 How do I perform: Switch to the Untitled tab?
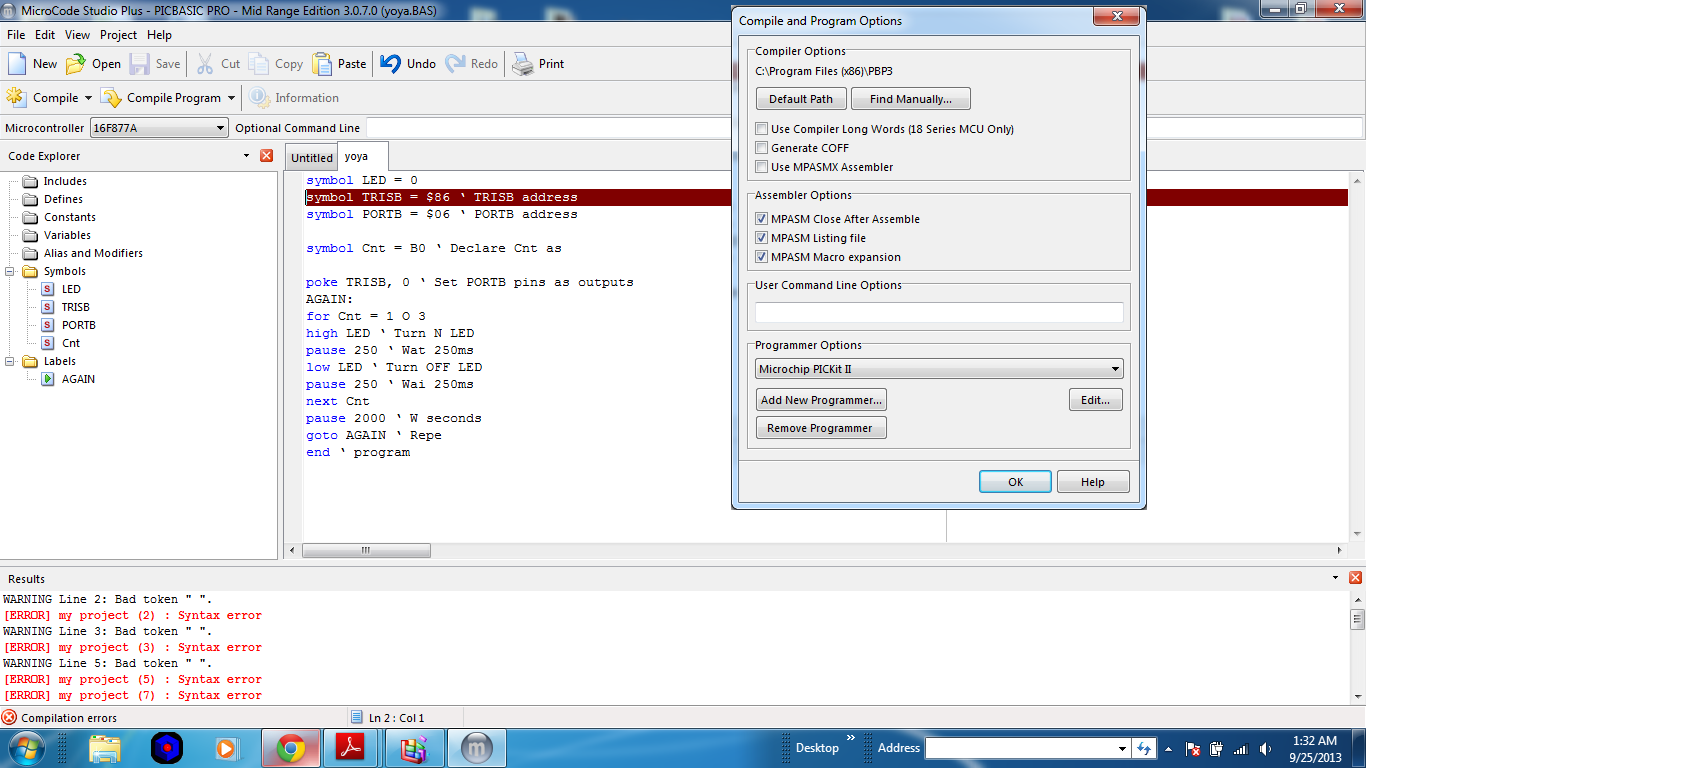click(x=312, y=158)
